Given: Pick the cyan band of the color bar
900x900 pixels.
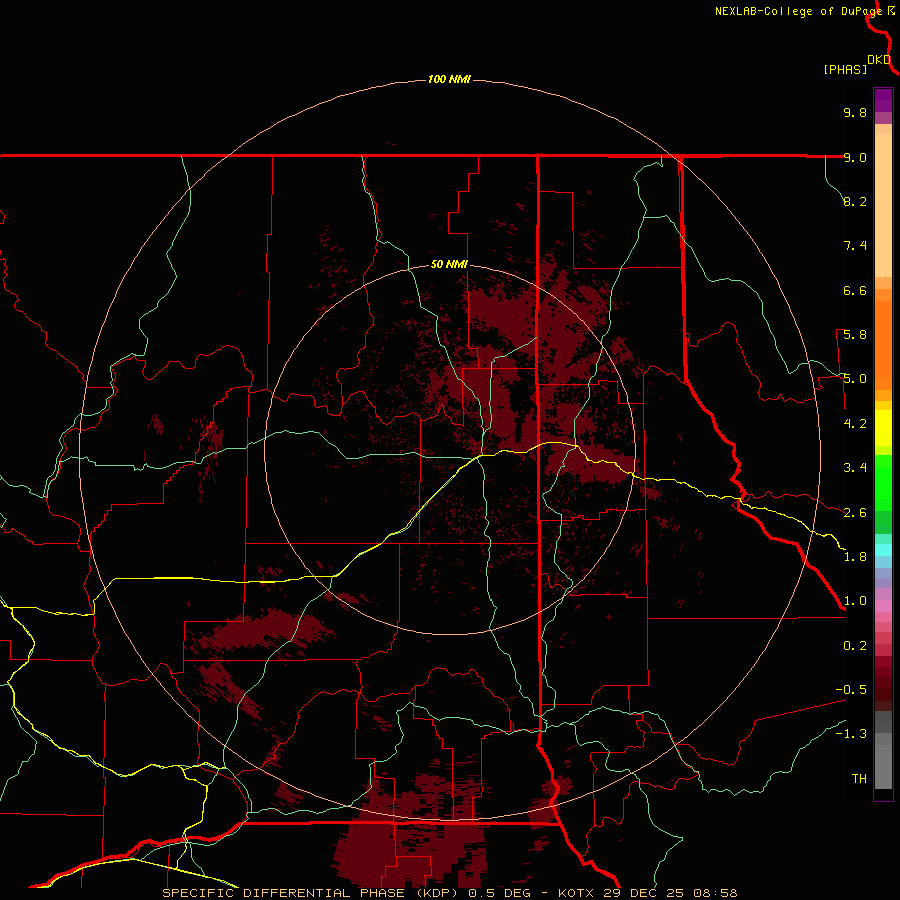Looking at the screenshot, I should point(883,549).
